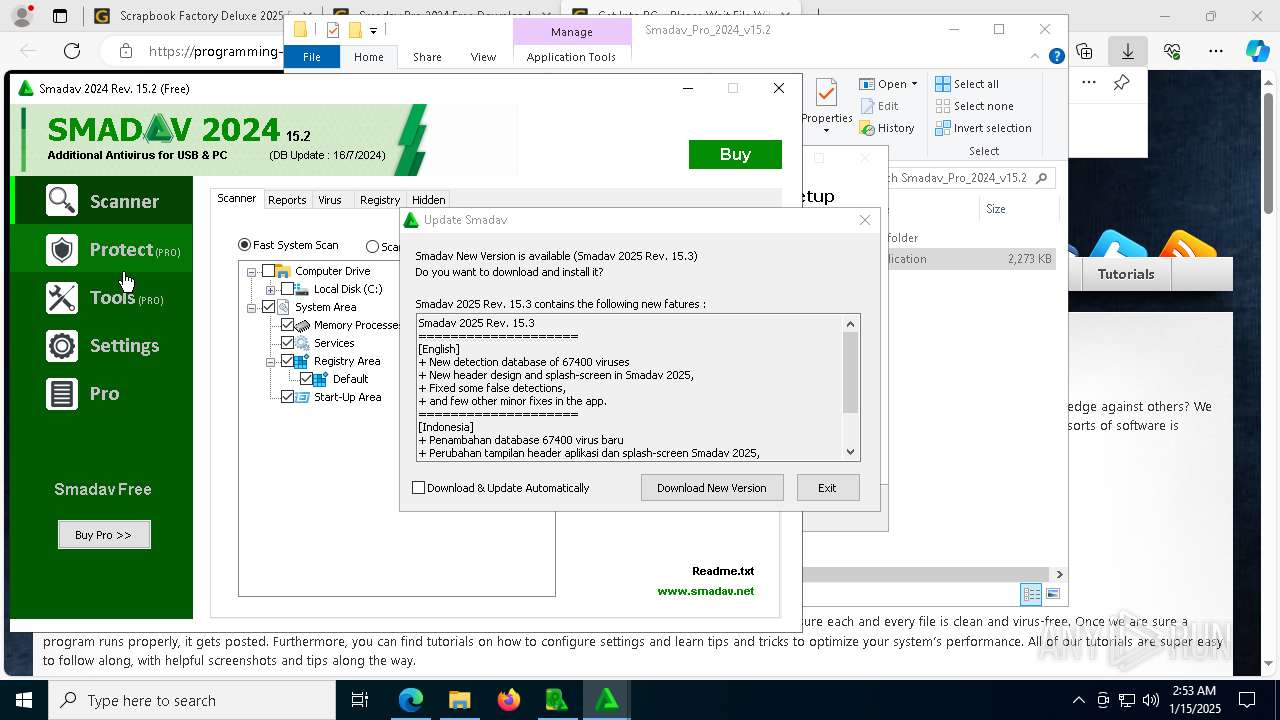Expand the Local Disk (C:) node

(x=271, y=289)
